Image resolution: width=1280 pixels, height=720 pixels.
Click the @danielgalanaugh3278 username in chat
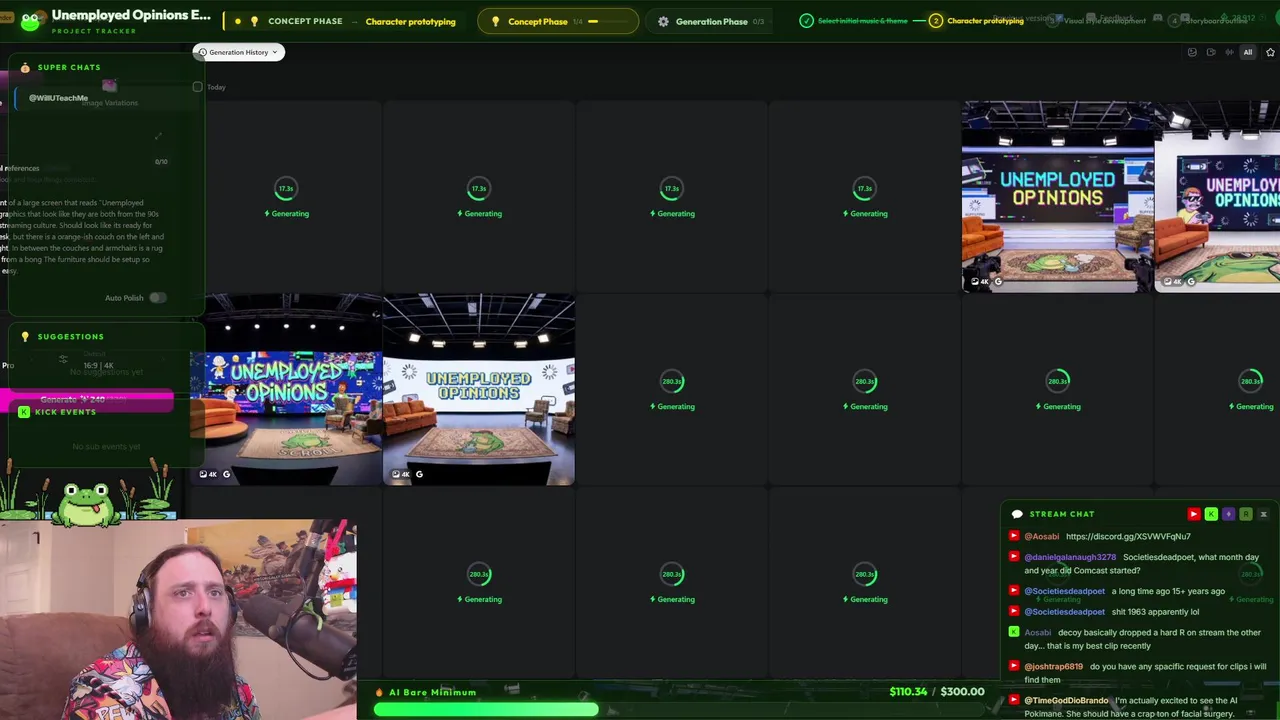click(1070, 557)
